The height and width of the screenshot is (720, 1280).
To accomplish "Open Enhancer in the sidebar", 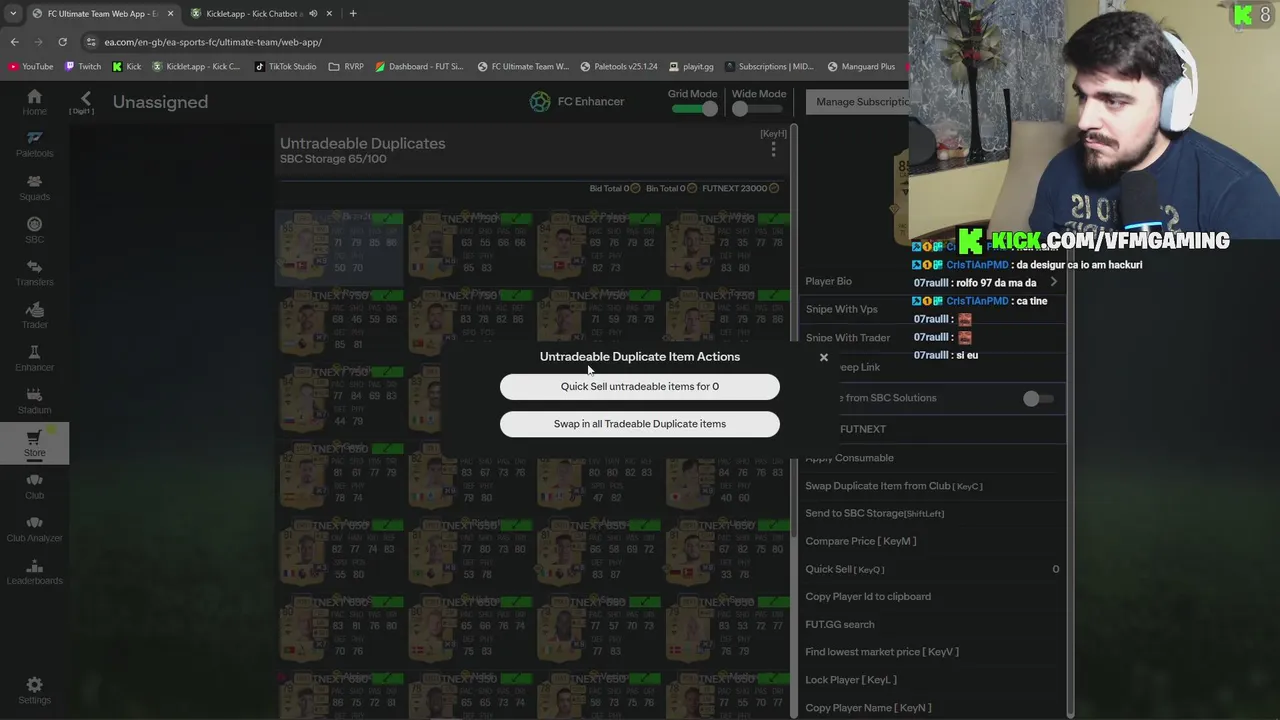I will pos(34,359).
